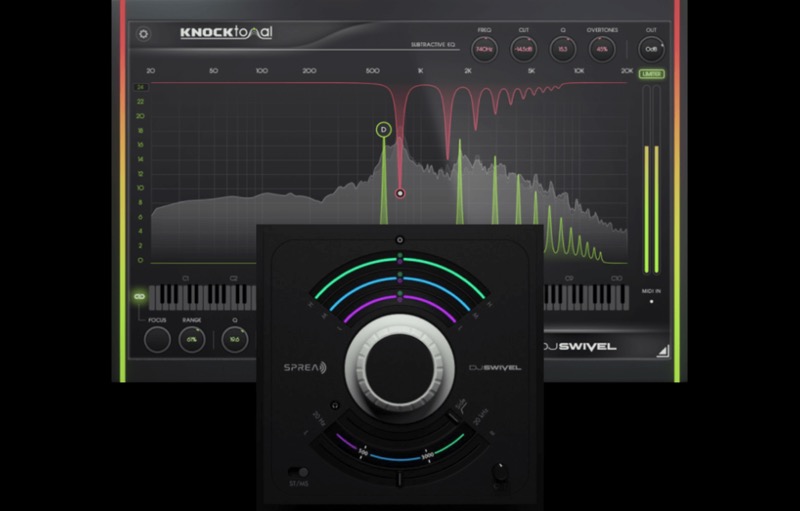800x511 pixels.
Task: Click the small output knob at bottom right of Spread
Action: [499, 469]
